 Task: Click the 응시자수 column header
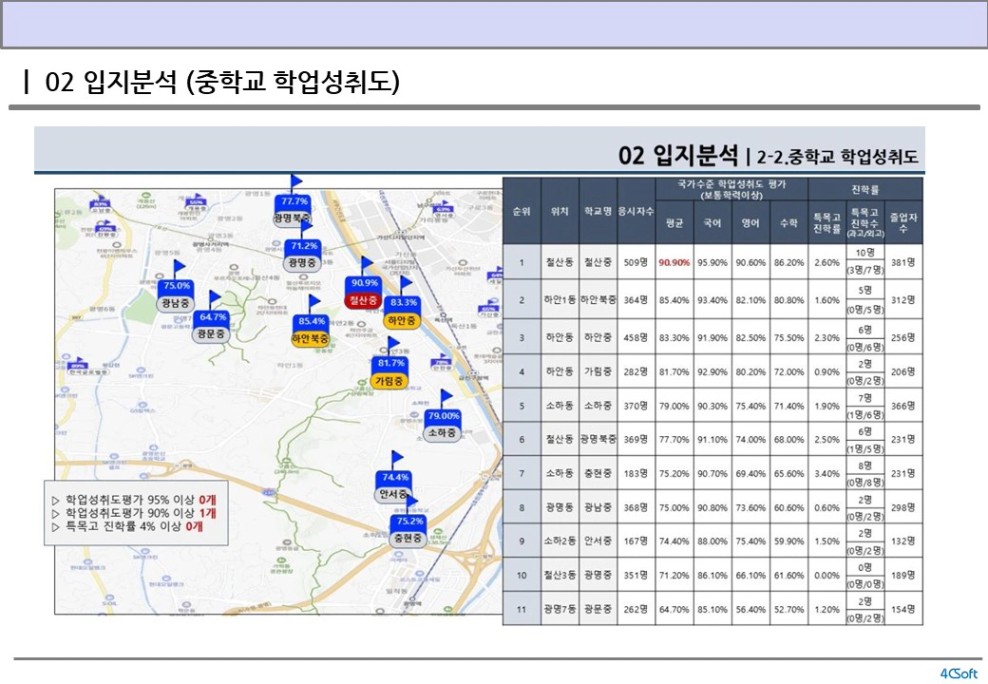(636, 212)
